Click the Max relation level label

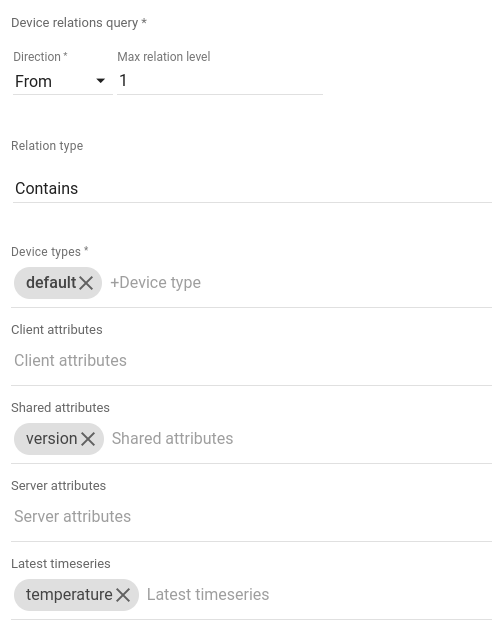click(x=164, y=57)
